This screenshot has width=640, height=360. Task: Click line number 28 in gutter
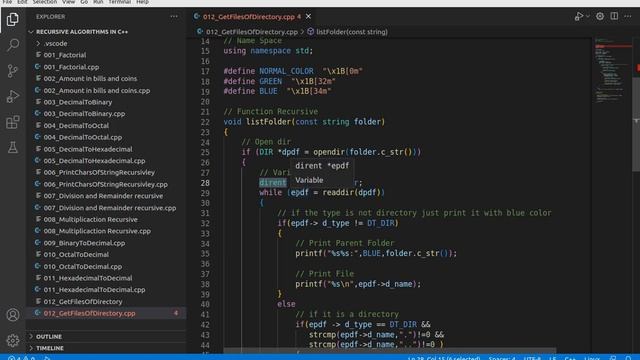[x=205, y=183]
